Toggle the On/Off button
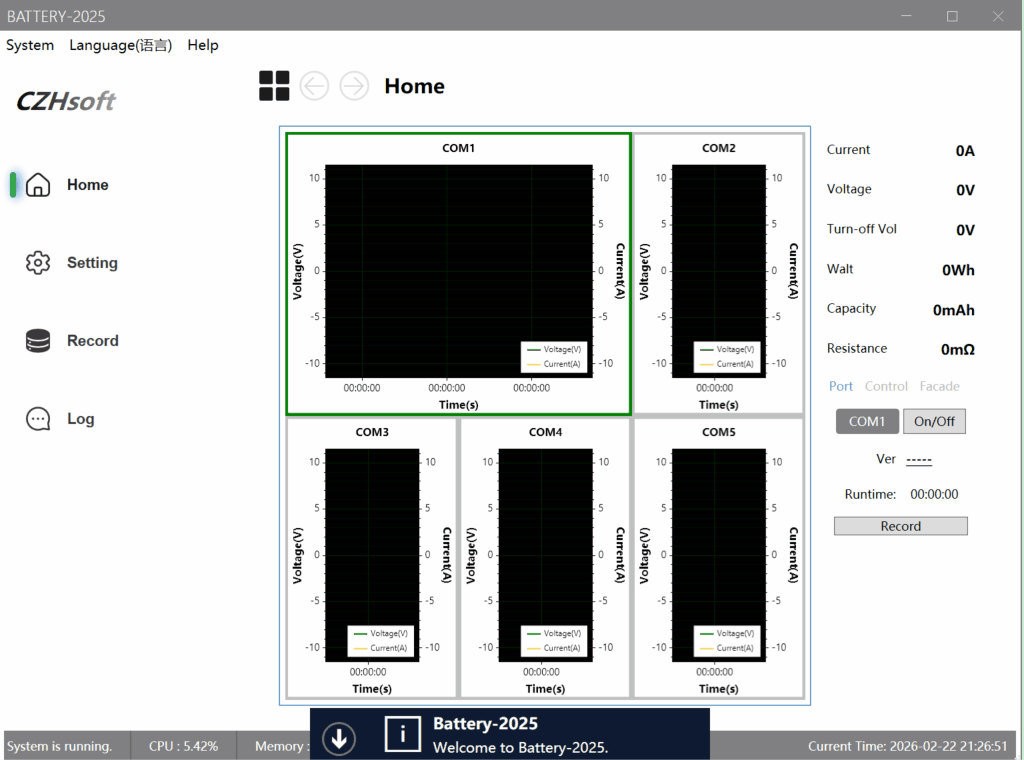 tap(935, 421)
